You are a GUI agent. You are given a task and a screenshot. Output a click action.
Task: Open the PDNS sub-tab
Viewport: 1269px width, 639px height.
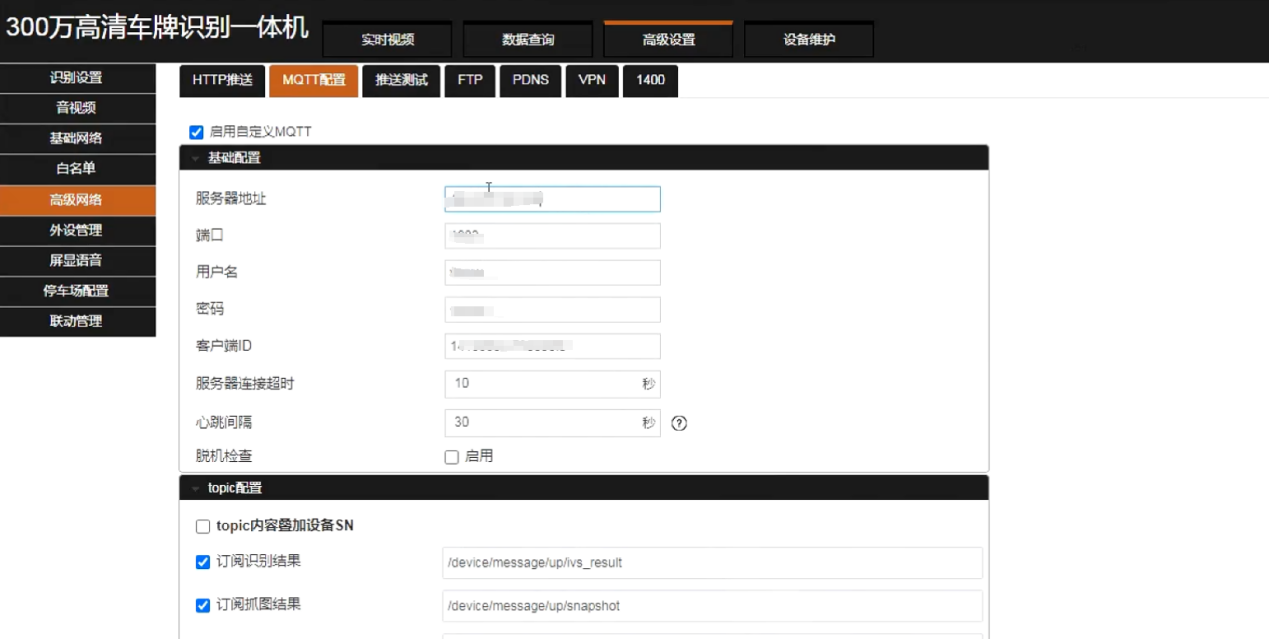pos(530,81)
